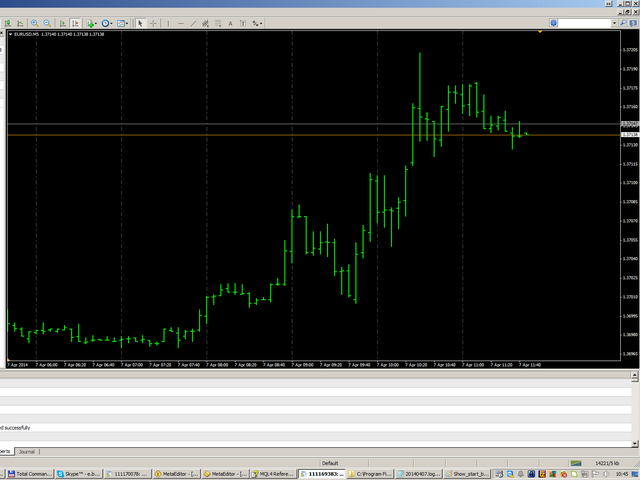Expand the arrows tool dropdown arrow

click(261, 23)
